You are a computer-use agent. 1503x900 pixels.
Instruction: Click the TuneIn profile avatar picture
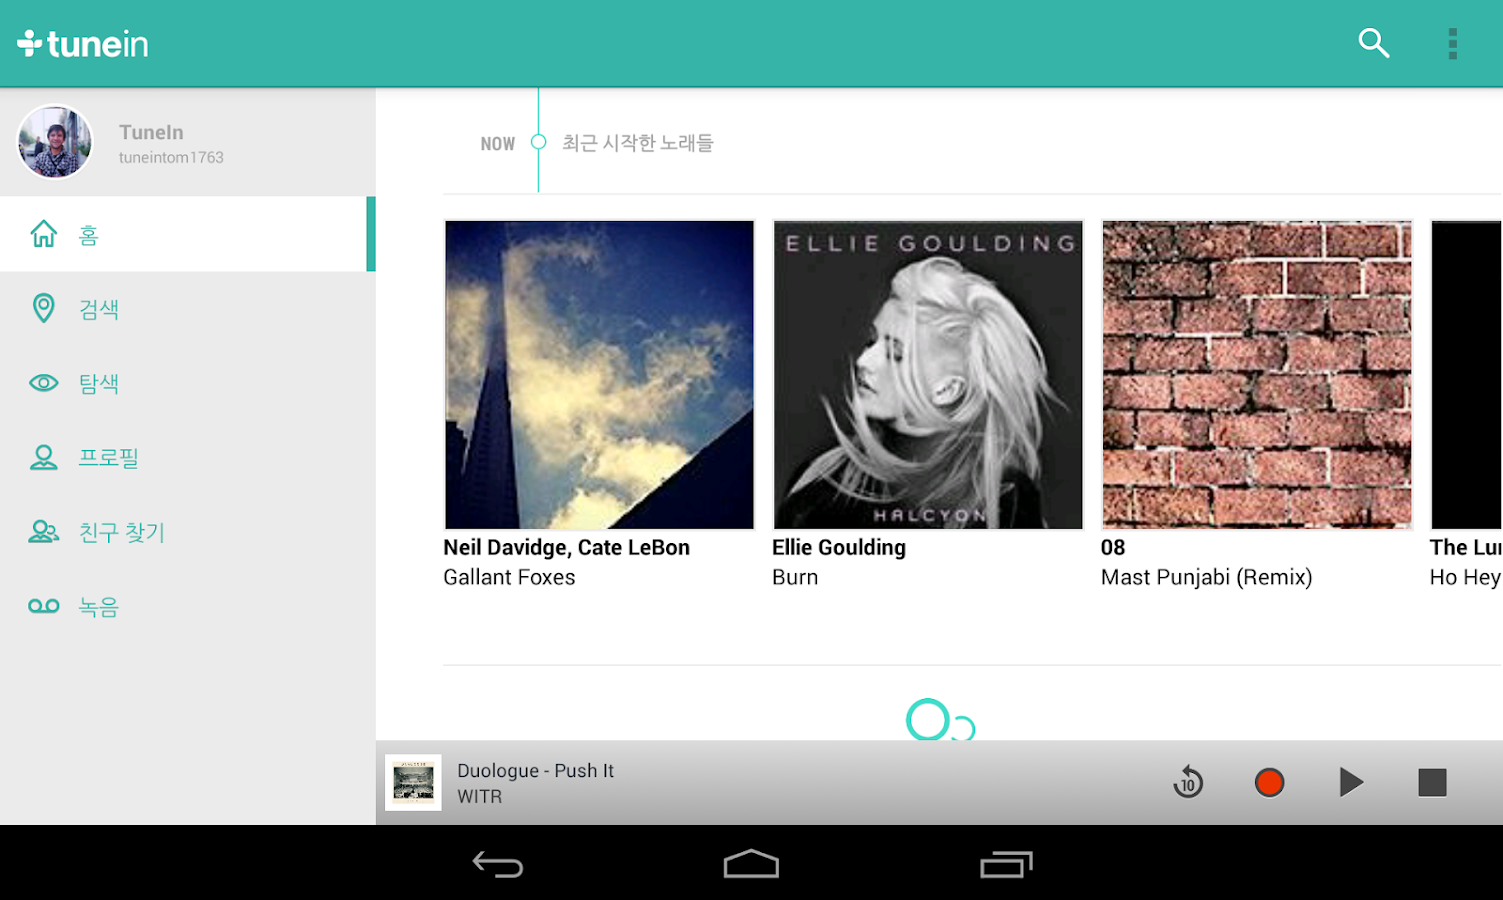tap(55, 142)
